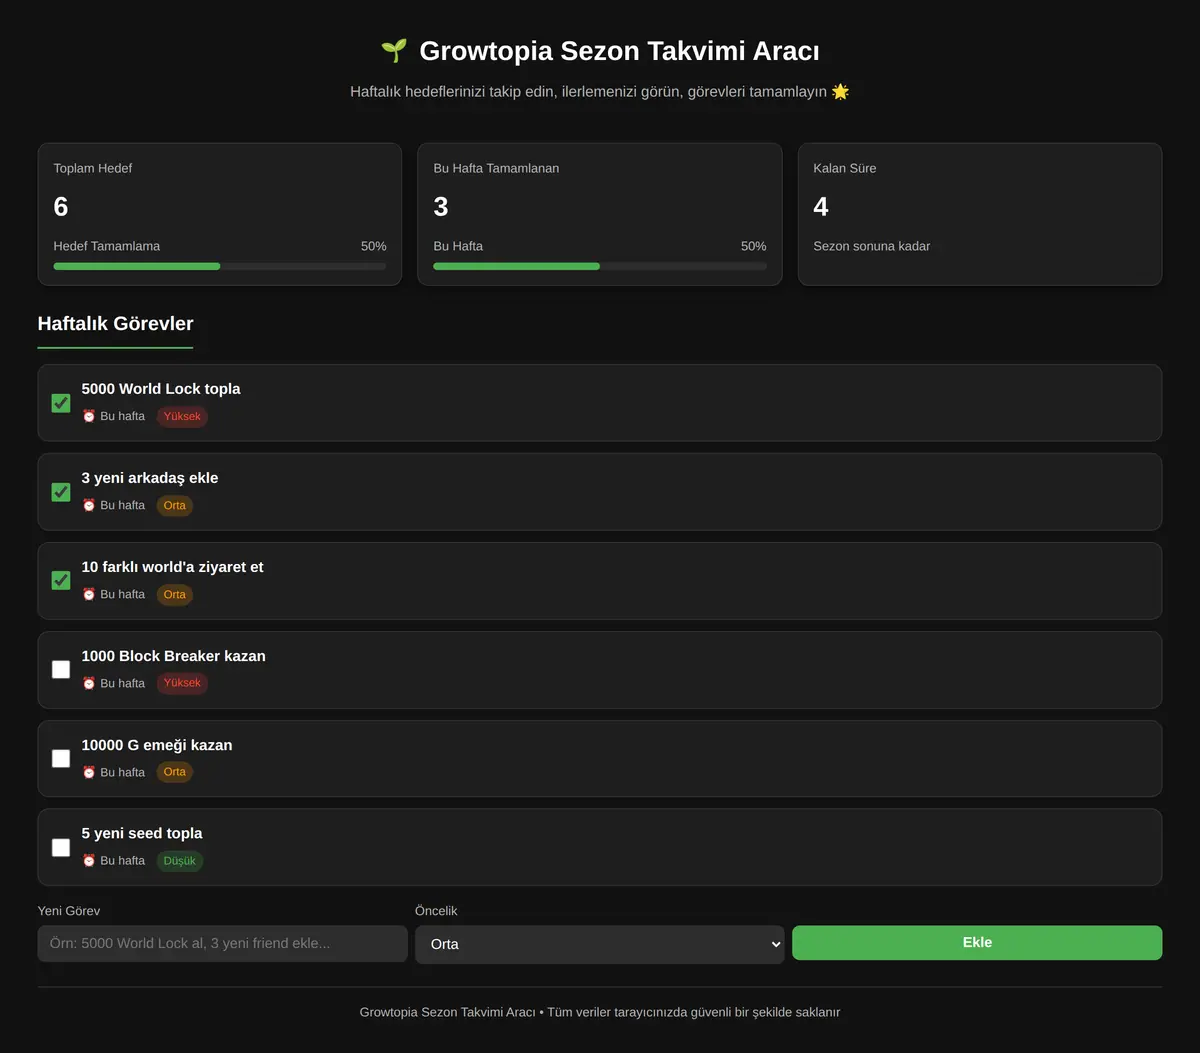Click alarm clock icon on 10000 G emeği task
Screen dimensions: 1200x1053
[x=89, y=772]
